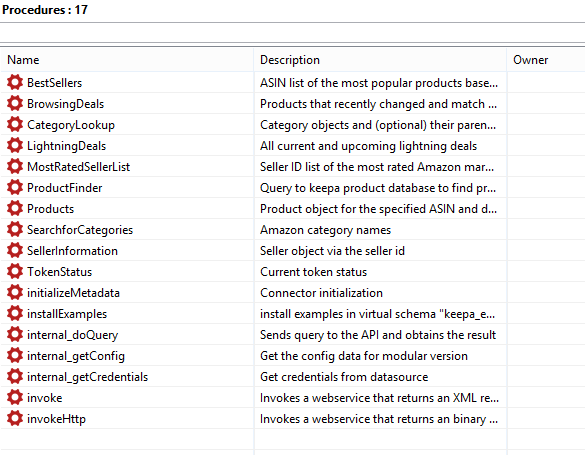Select the SearchforCategories procedure name
Screen dimensions: 586x456
click(x=80, y=229)
